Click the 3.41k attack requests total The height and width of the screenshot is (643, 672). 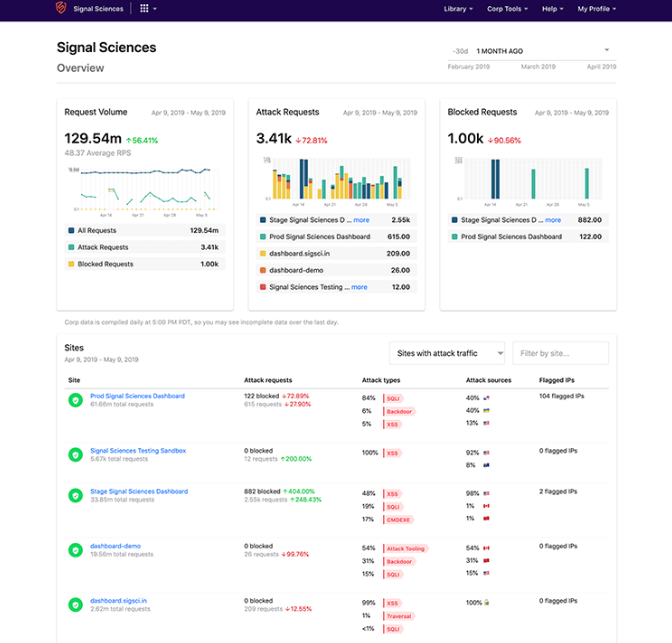[x=274, y=138]
